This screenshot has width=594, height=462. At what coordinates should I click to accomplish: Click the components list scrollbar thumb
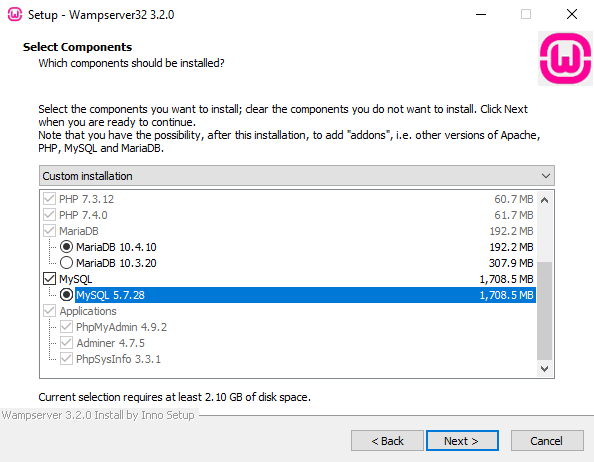coord(544,311)
